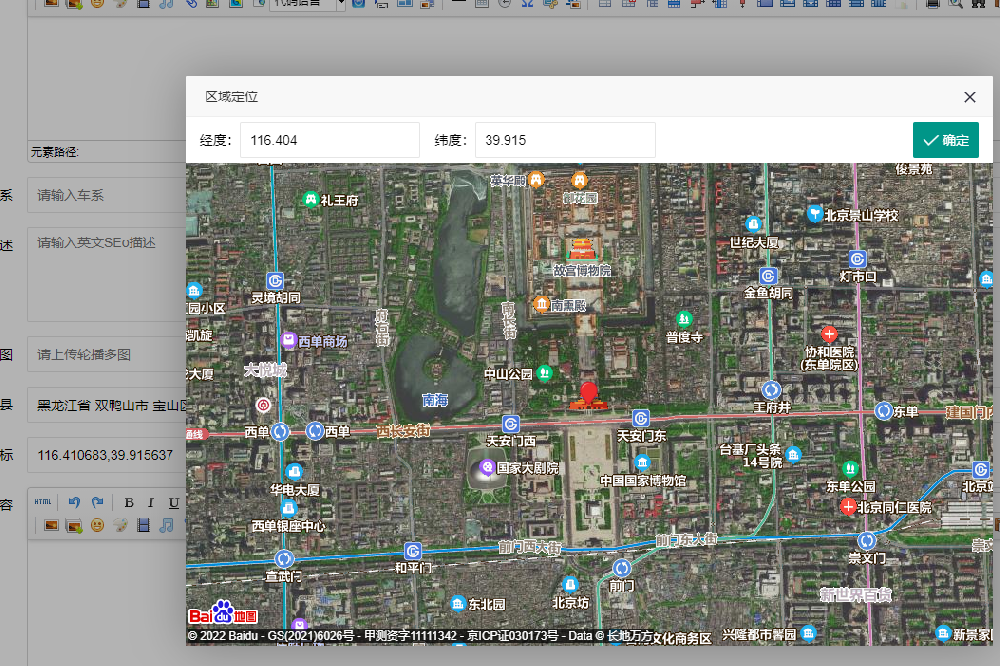The width and height of the screenshot is (1000, 666).
Task: Select the 协和医院 hospital icon
Action: click(x=829, y=333)
